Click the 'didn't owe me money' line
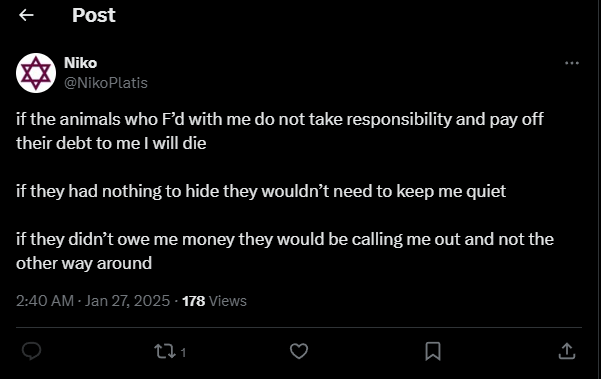Screen dimensions: 601x379 285,240
